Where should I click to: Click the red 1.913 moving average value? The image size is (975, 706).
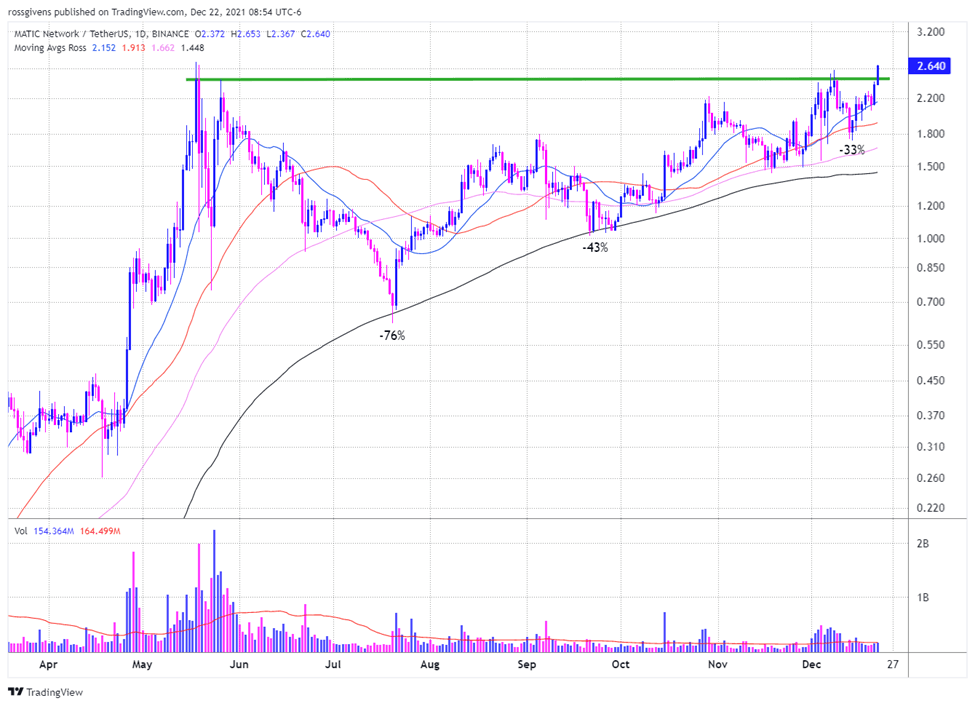(134, 48)
